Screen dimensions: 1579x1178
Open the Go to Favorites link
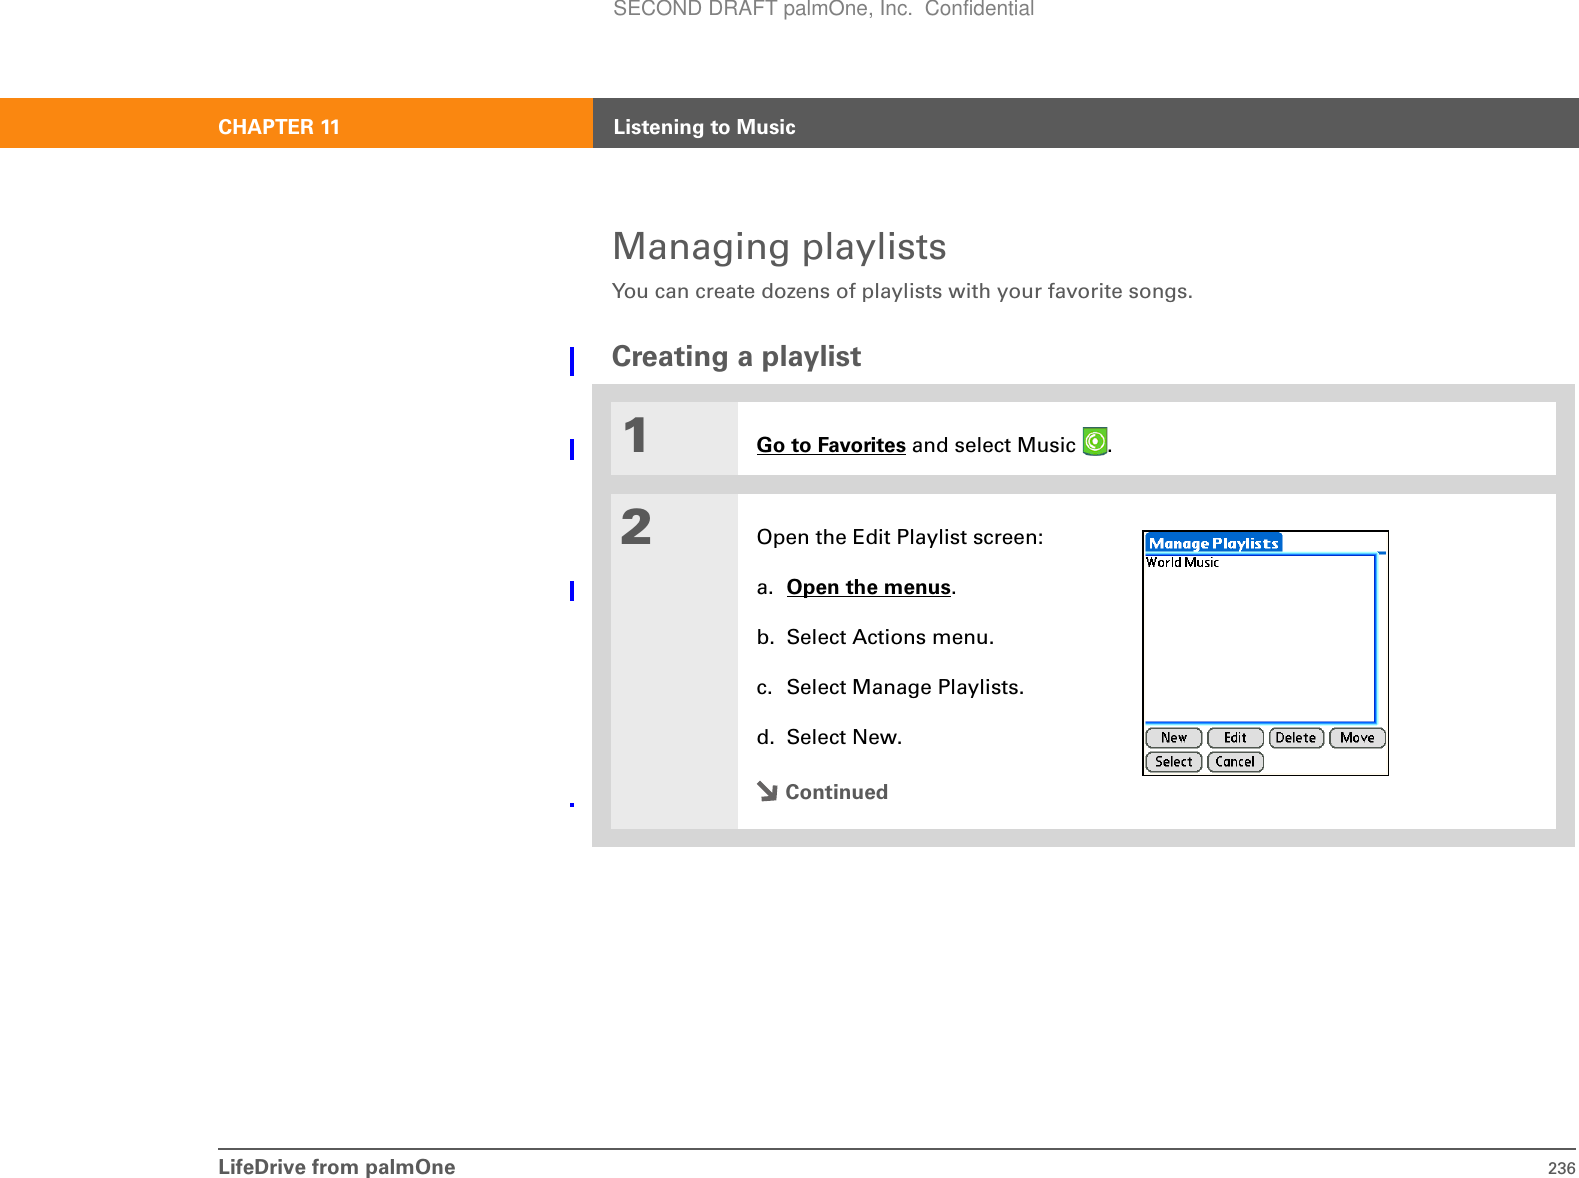(x=831, y=445)
